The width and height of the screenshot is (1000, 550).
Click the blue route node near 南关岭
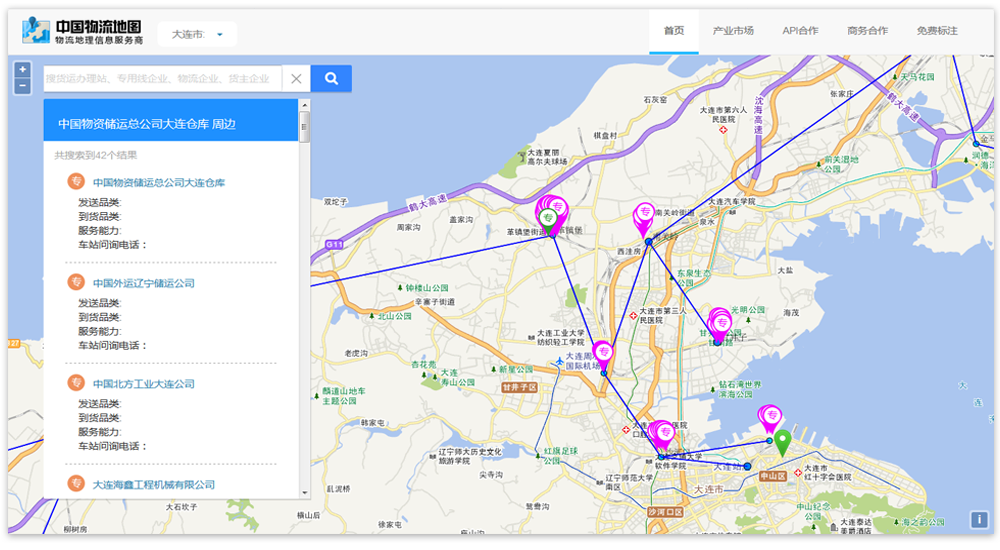(649, 241)
